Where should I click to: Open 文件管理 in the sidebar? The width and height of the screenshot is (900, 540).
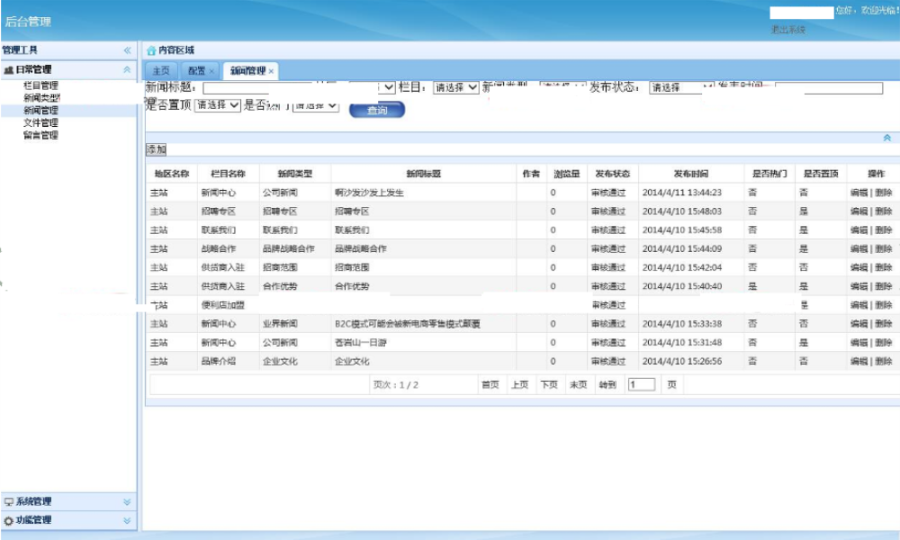point(41,123)
